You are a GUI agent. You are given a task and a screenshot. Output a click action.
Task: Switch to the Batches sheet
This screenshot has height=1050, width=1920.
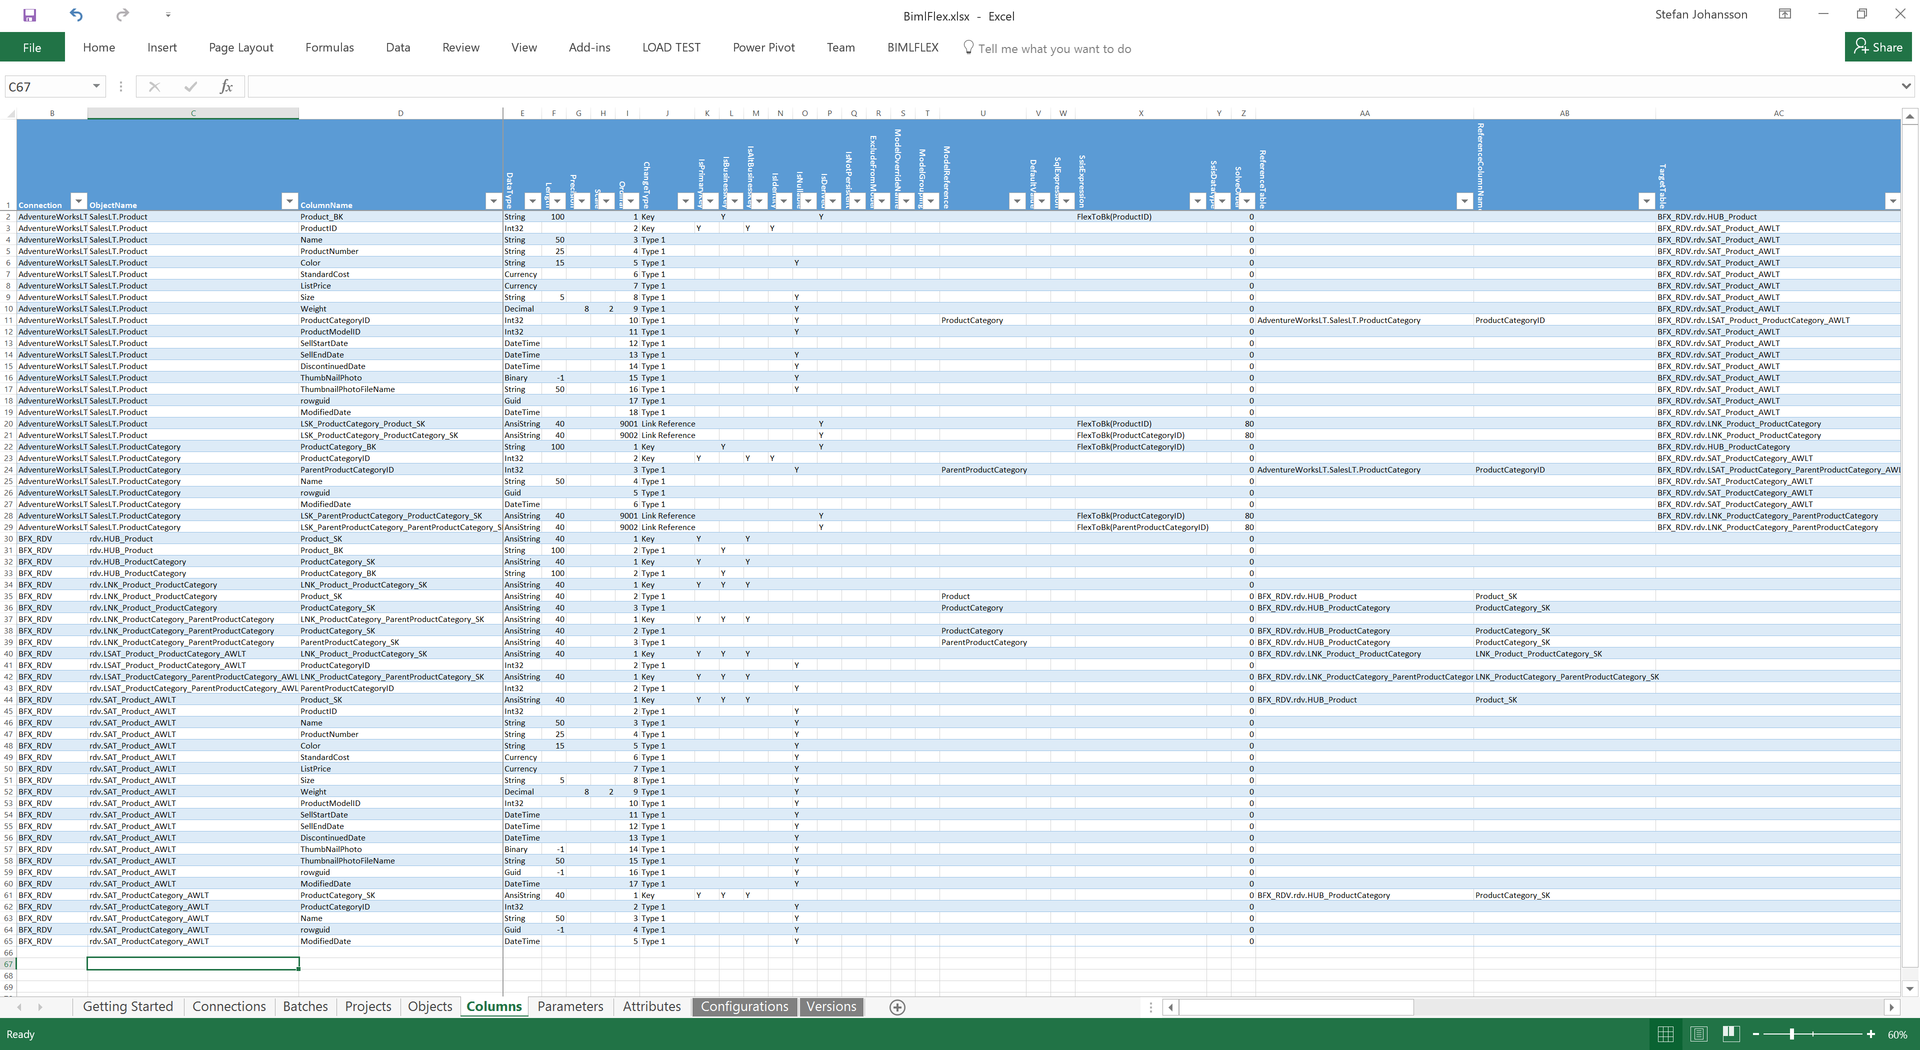(x=305, y=1007)
